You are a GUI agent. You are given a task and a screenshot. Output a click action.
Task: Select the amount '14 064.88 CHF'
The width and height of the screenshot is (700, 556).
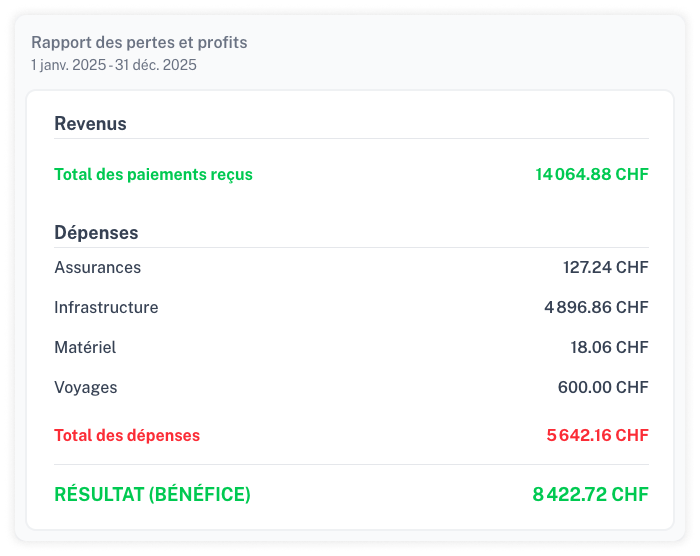tap(592, 174)
